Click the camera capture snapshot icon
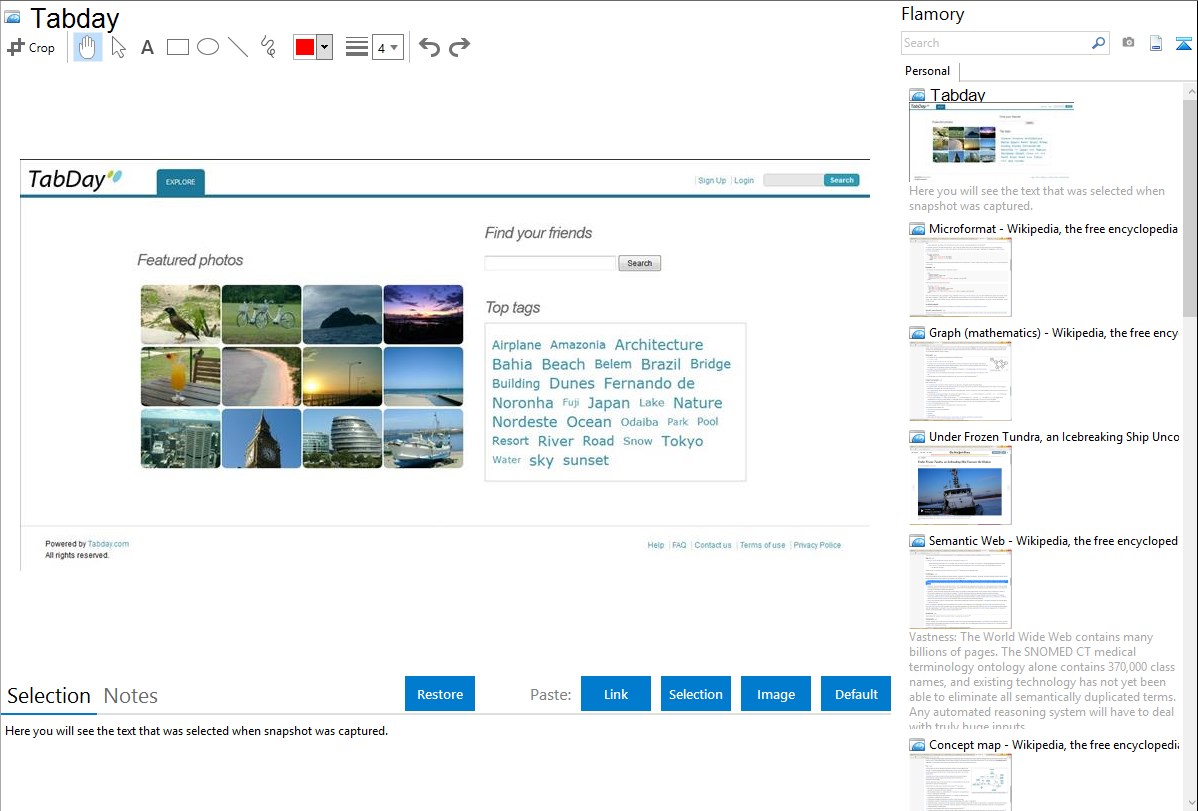 pyautogui.click(x=1128, y=43)
